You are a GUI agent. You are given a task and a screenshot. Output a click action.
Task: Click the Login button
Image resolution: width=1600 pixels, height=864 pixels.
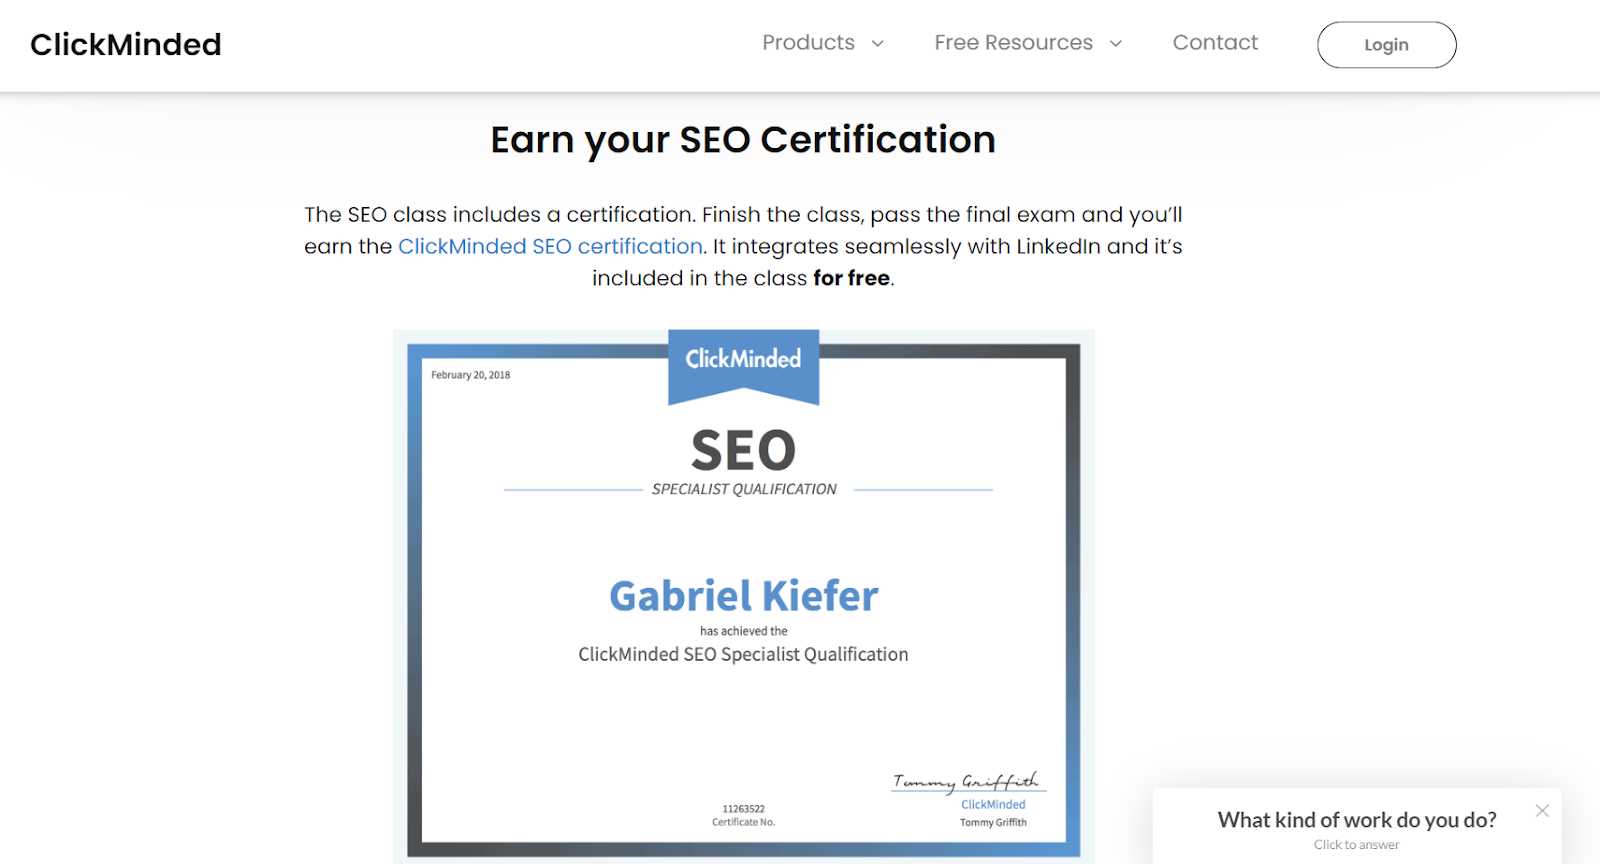[1386, 45]
